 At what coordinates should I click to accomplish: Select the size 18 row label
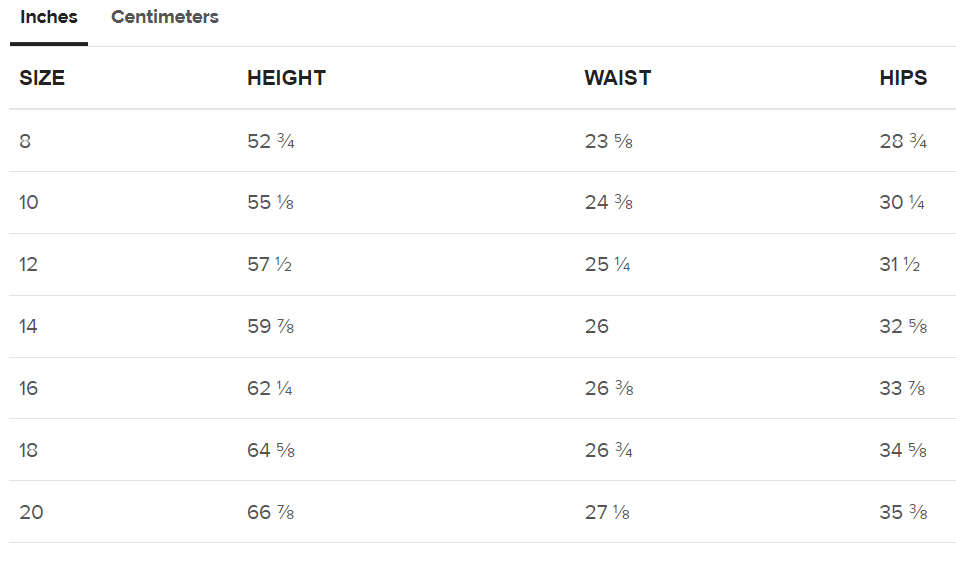pyautogui.click(x=29, y=450)
